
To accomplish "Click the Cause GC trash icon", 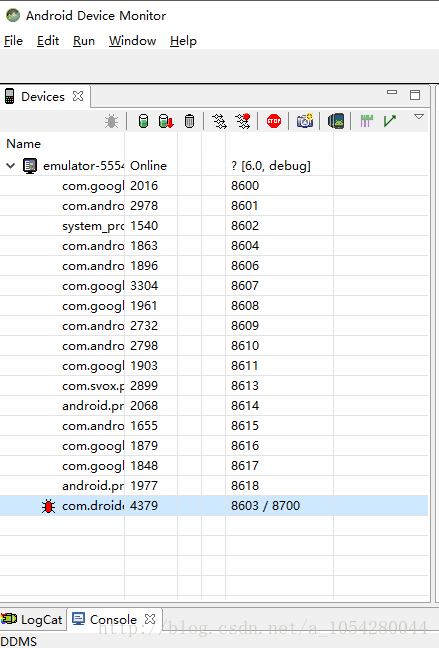I will coord(189,121).
